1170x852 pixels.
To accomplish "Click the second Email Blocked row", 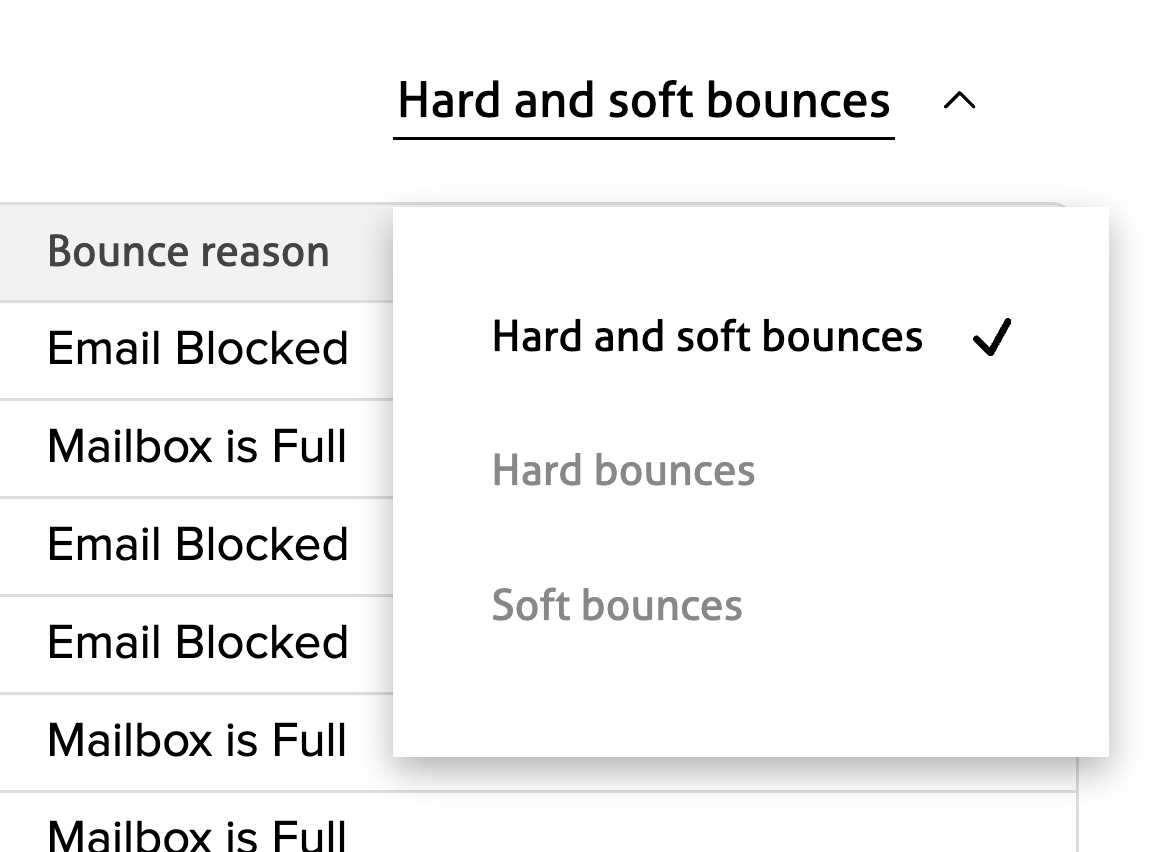I will pos(197,544).
